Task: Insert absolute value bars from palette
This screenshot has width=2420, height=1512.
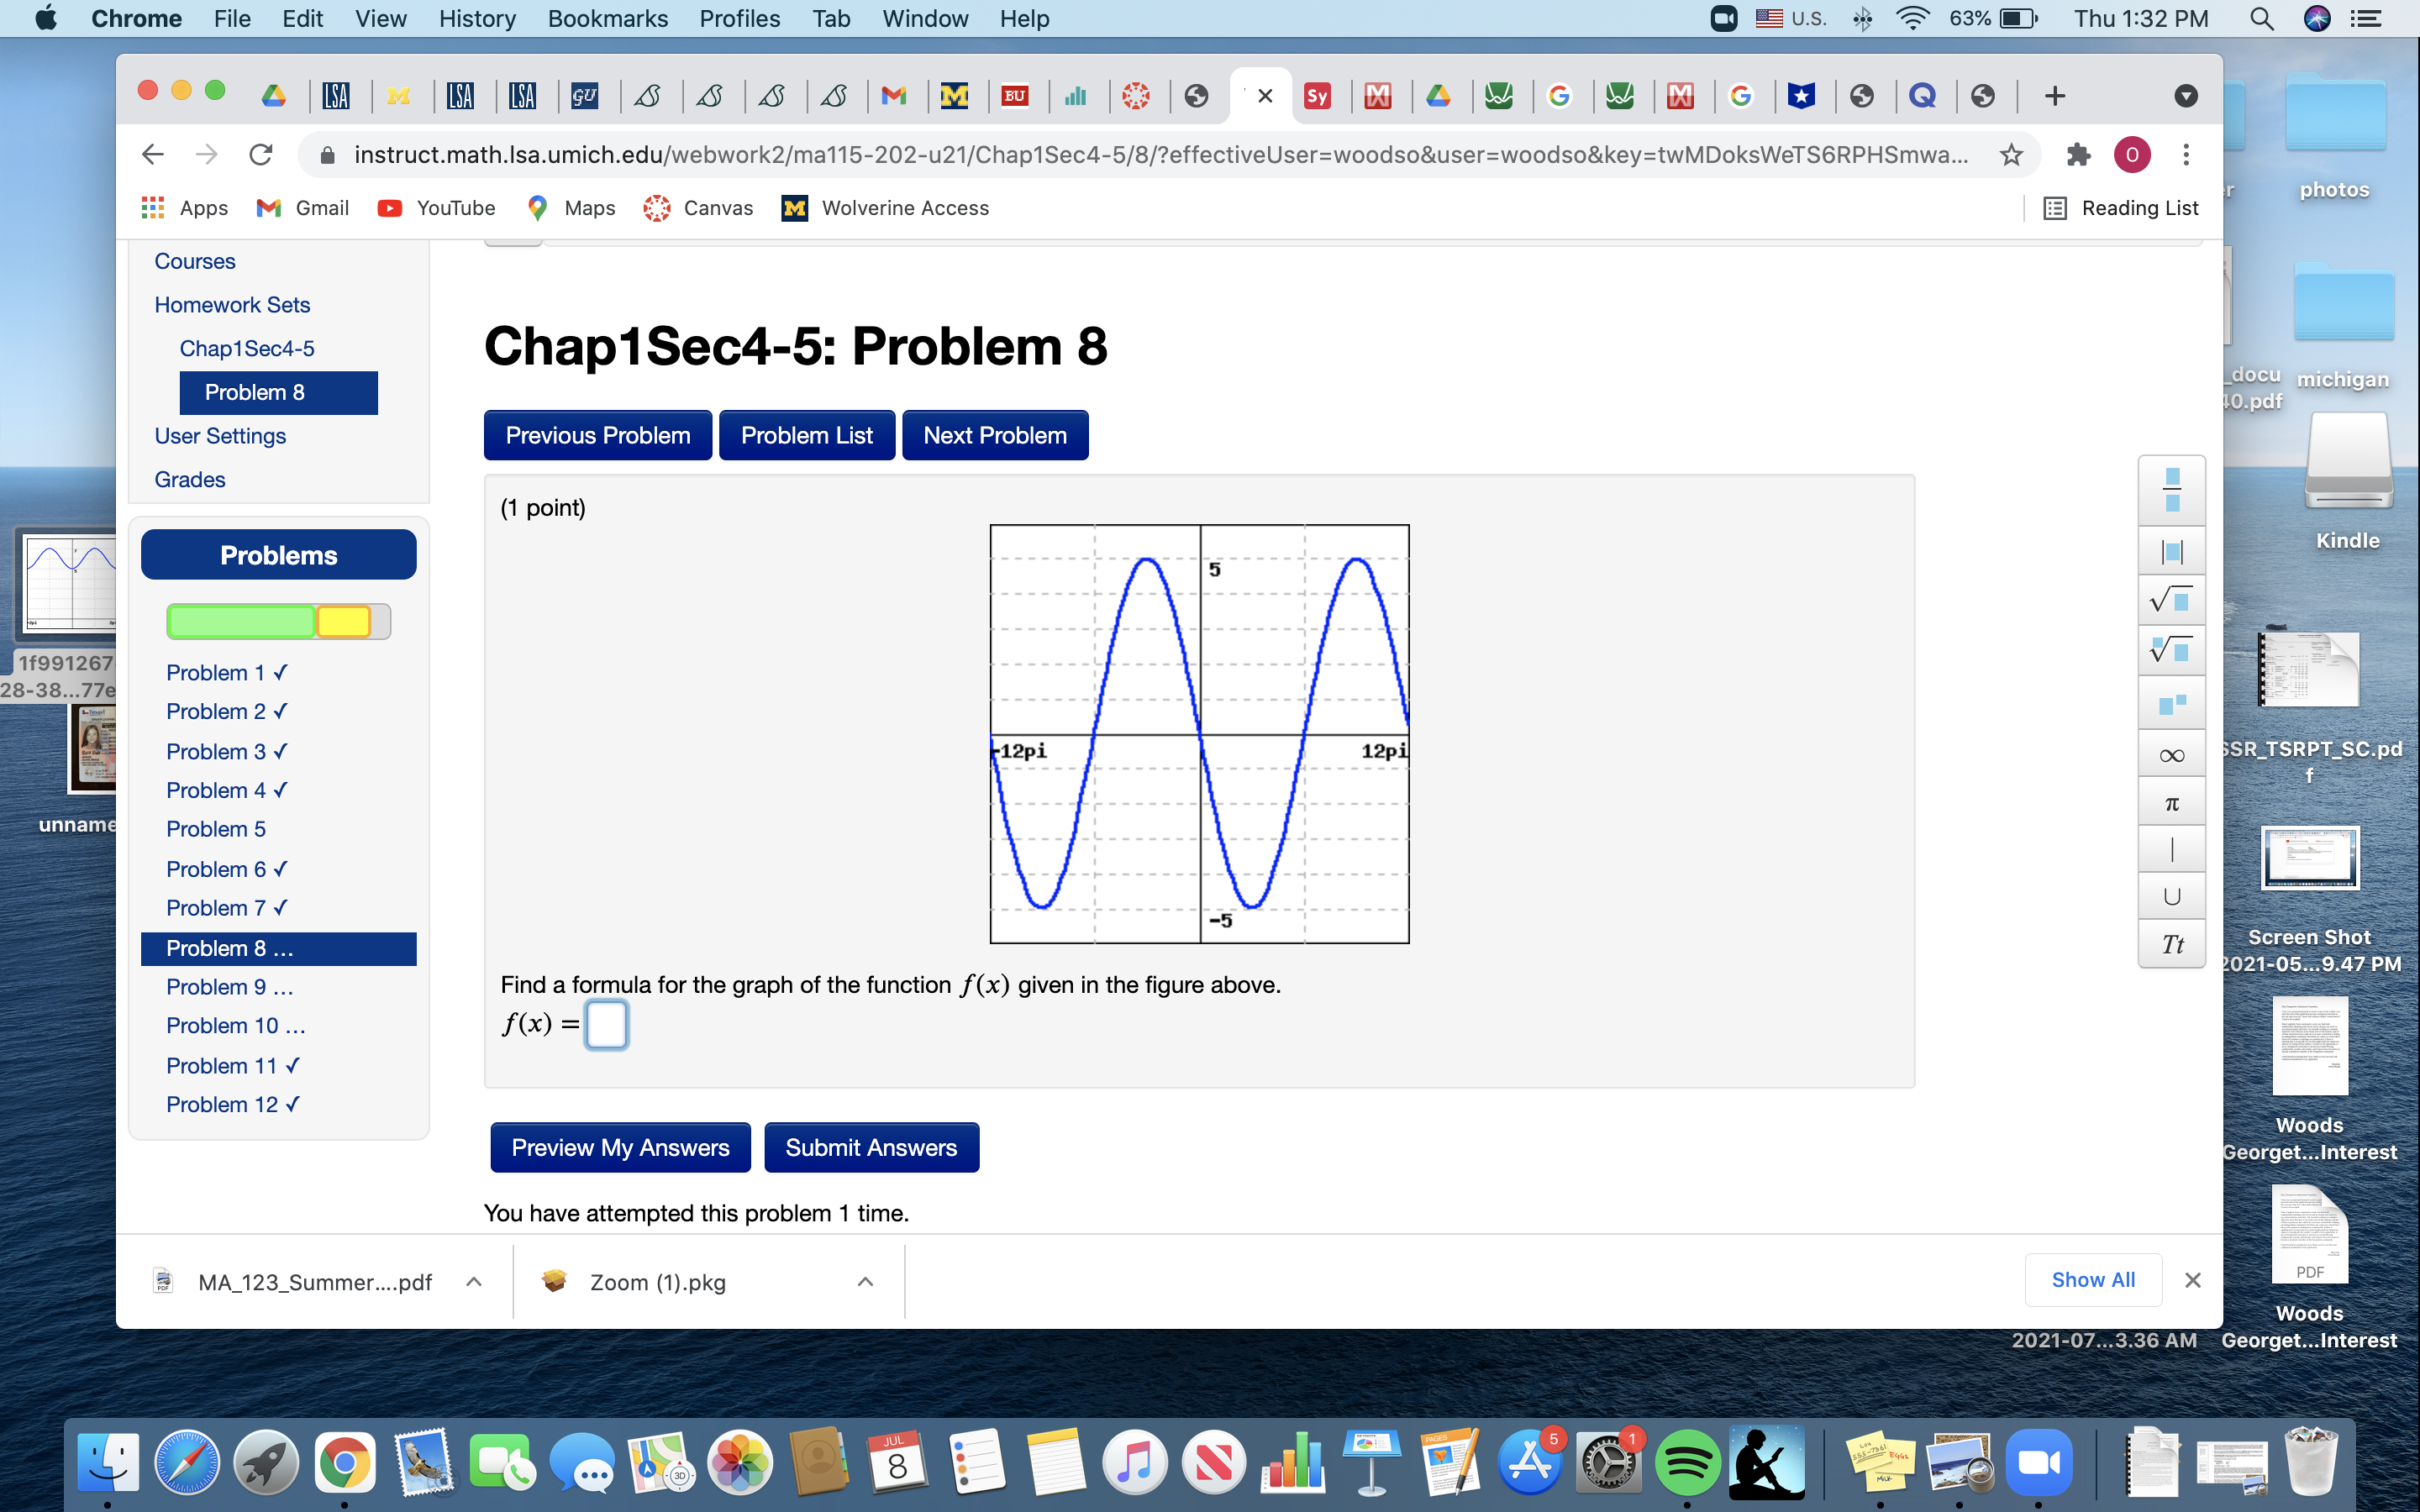Action: point(2171,551)
